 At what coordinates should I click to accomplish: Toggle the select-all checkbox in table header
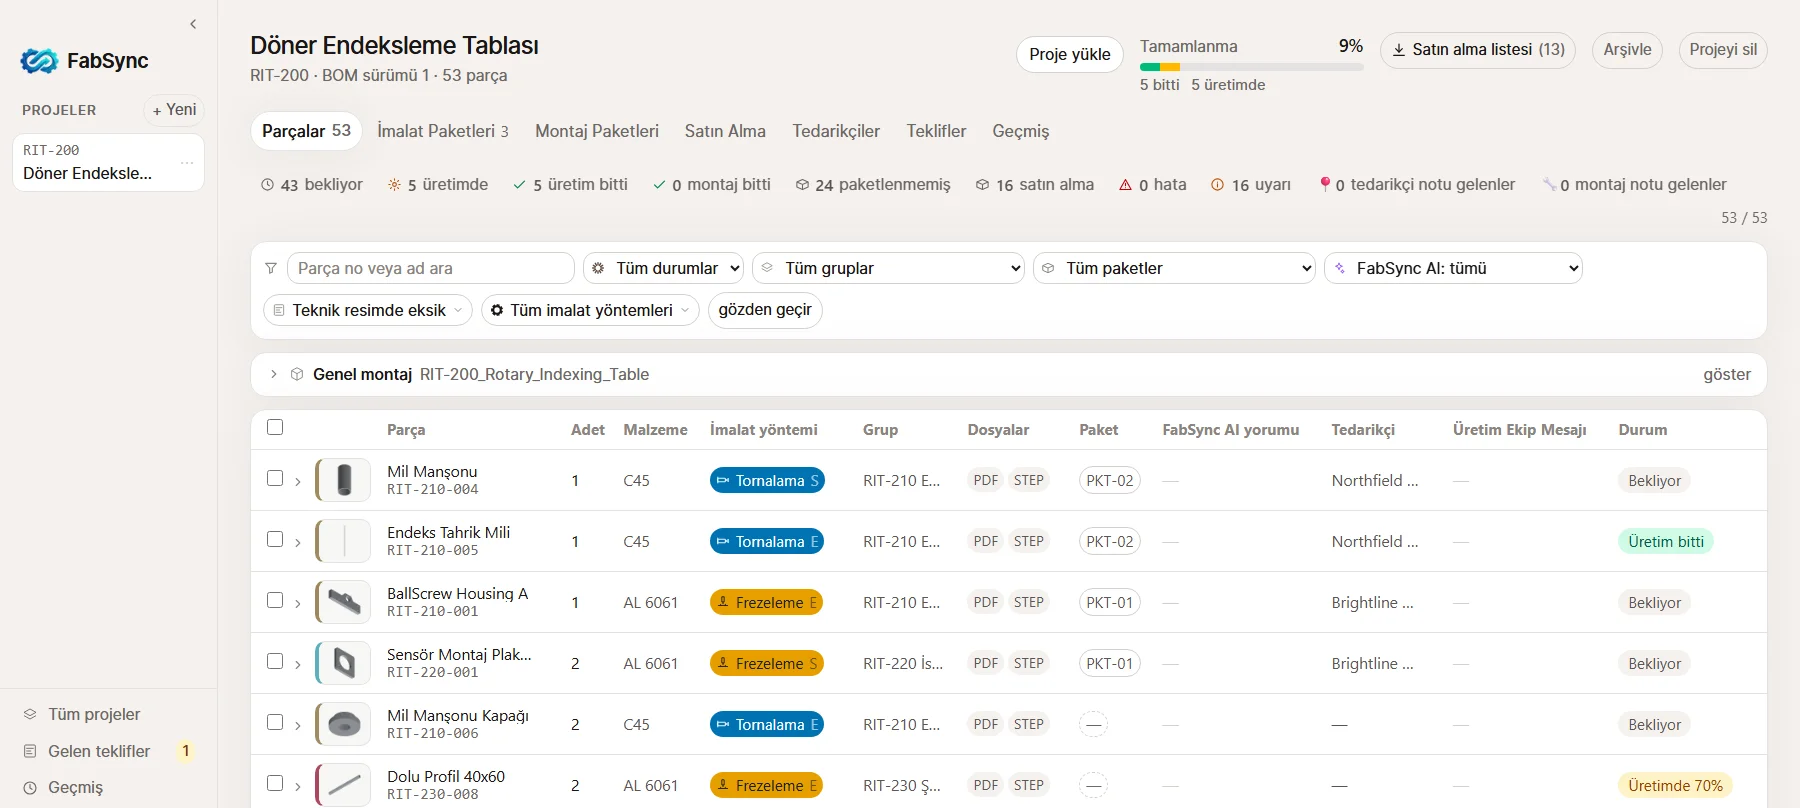[275, 427]
